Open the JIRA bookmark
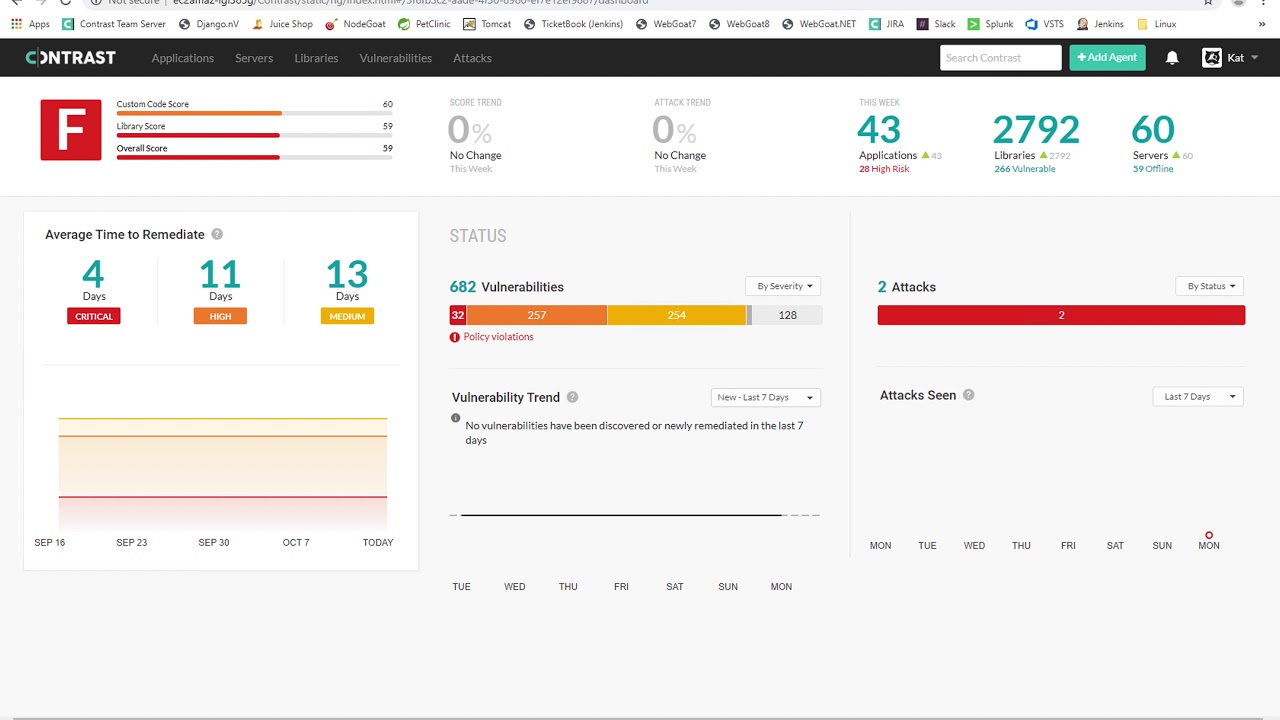 click(887, 24)
